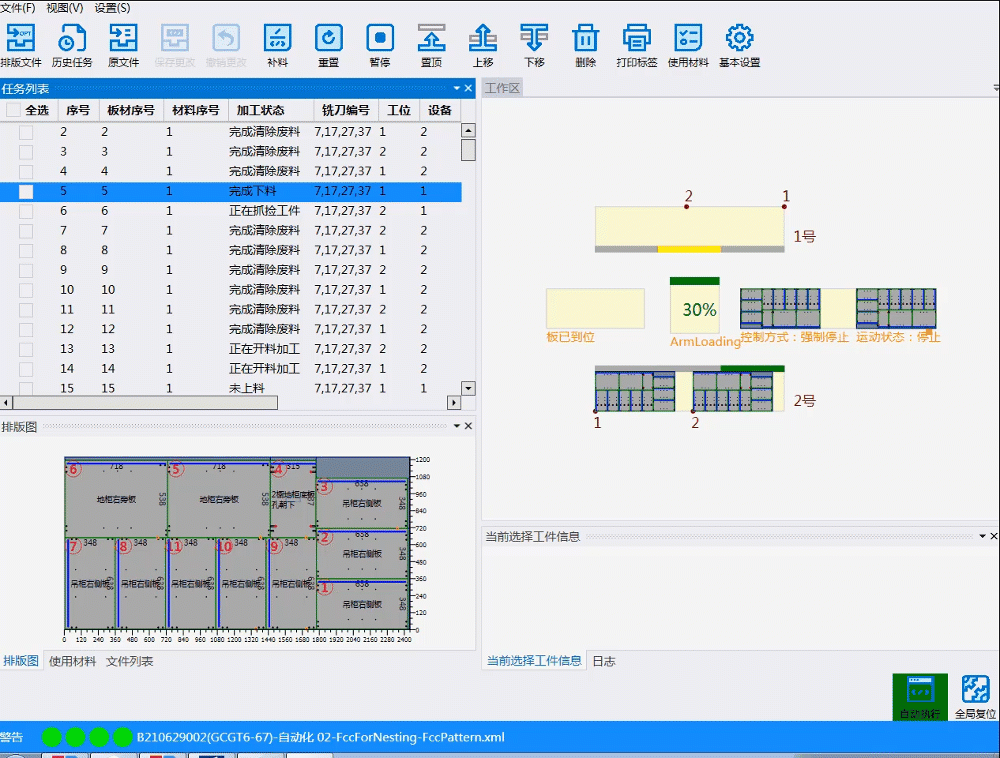This screenshot has width=1000, height=758.
Task: Open 使用材料 toolbar icon
Action: 688,45
